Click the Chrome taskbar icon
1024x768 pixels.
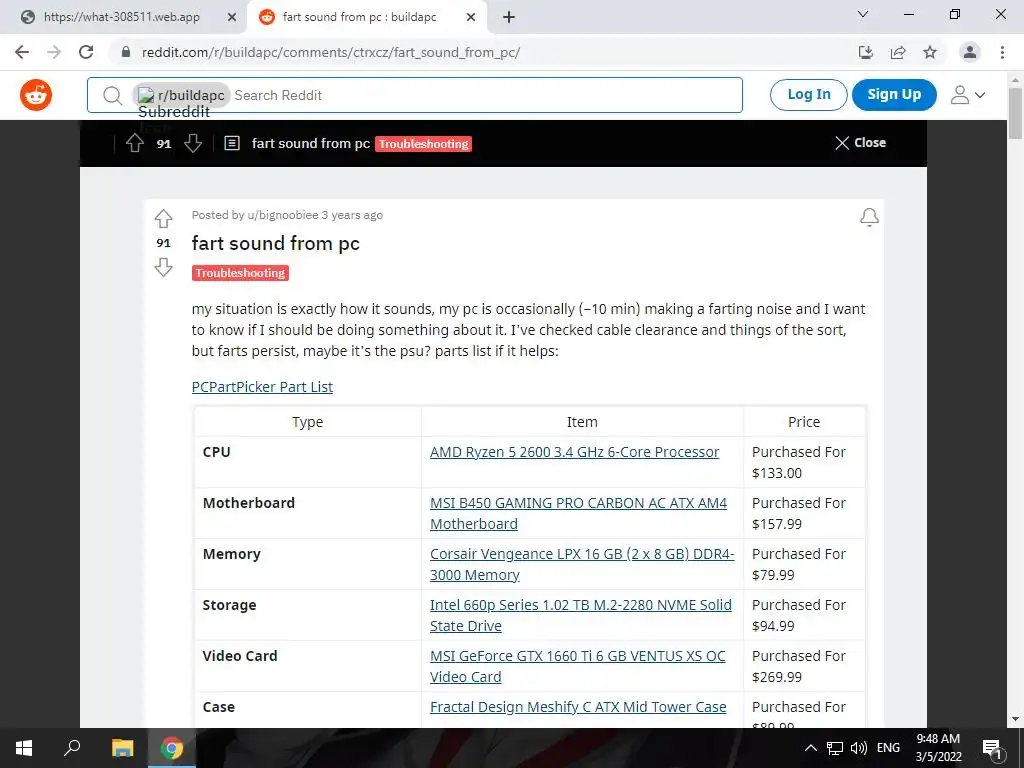point(172,748)
